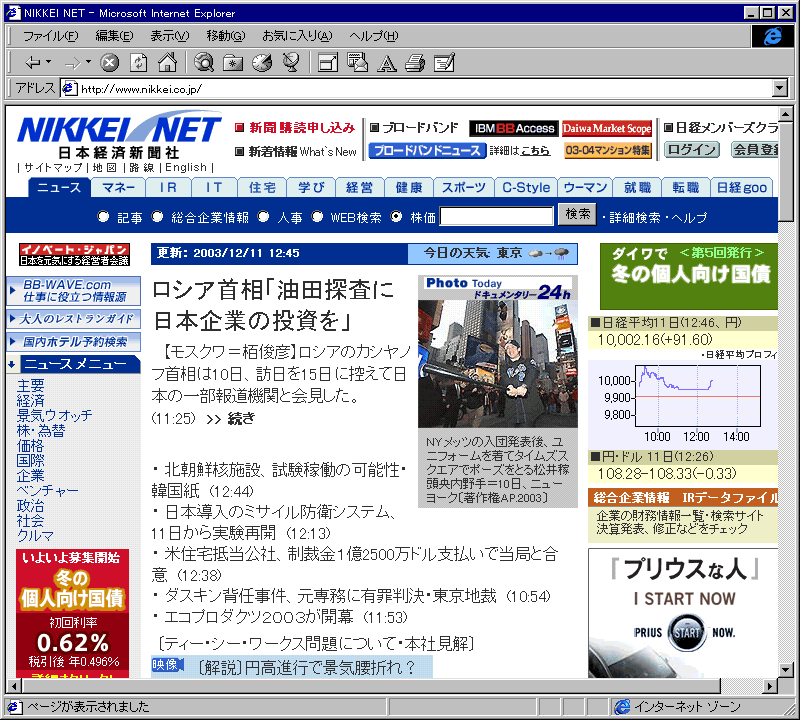Go to the home page via Home icon
The image size is (800, 720).
click(x=167, y=62)
